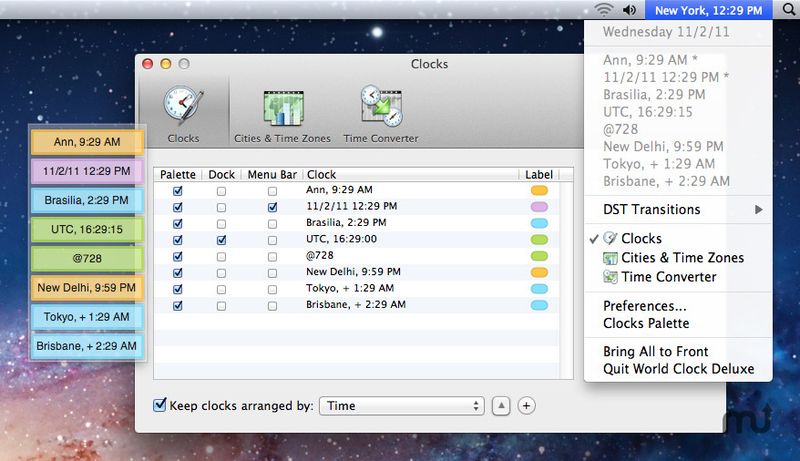800x461 pixels.
Task: Click 11/2/11 12:29 PM palette tile
Action: [x=87, y=171]
